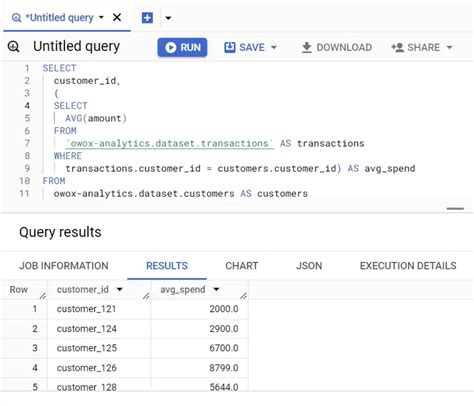Click the Row column resize handle

coord(43,295)
